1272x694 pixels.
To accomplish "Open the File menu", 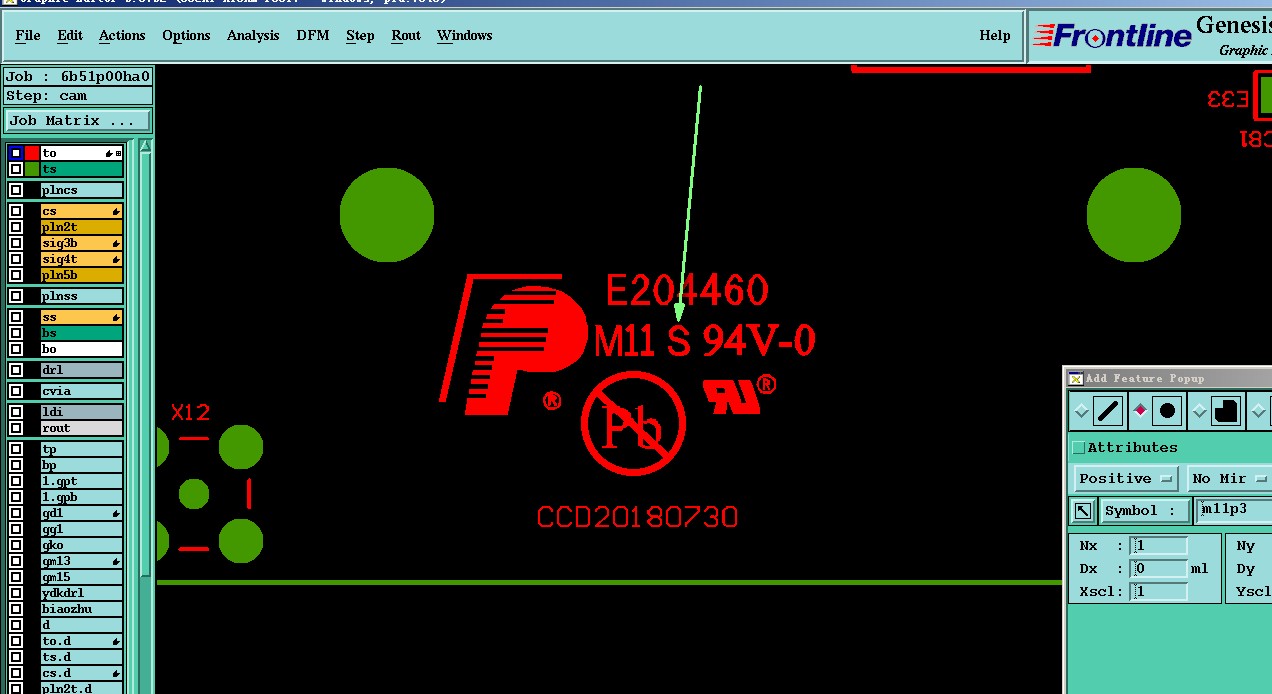I will (28, 35).
